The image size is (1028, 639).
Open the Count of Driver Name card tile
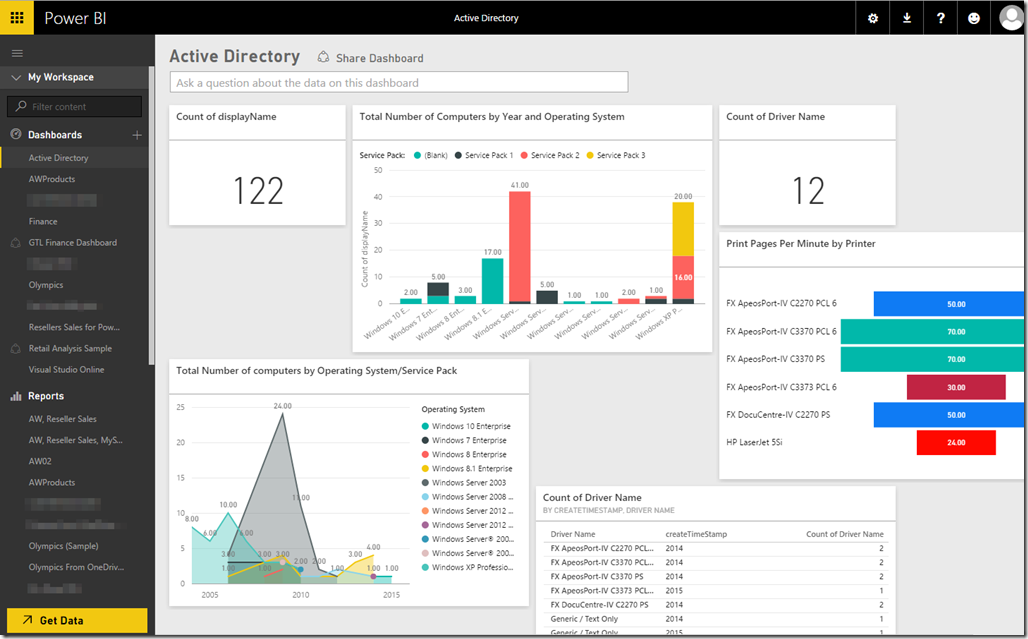point(807,165)
